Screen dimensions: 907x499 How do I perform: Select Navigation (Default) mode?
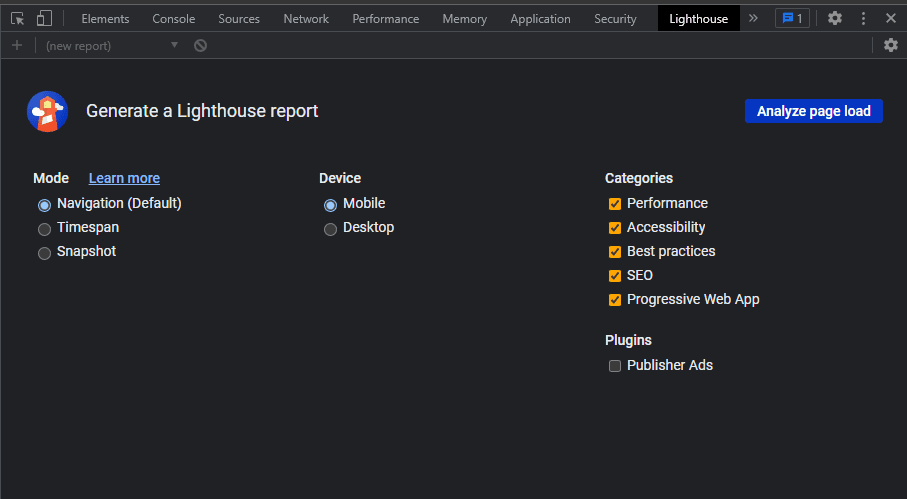(45, 205)
